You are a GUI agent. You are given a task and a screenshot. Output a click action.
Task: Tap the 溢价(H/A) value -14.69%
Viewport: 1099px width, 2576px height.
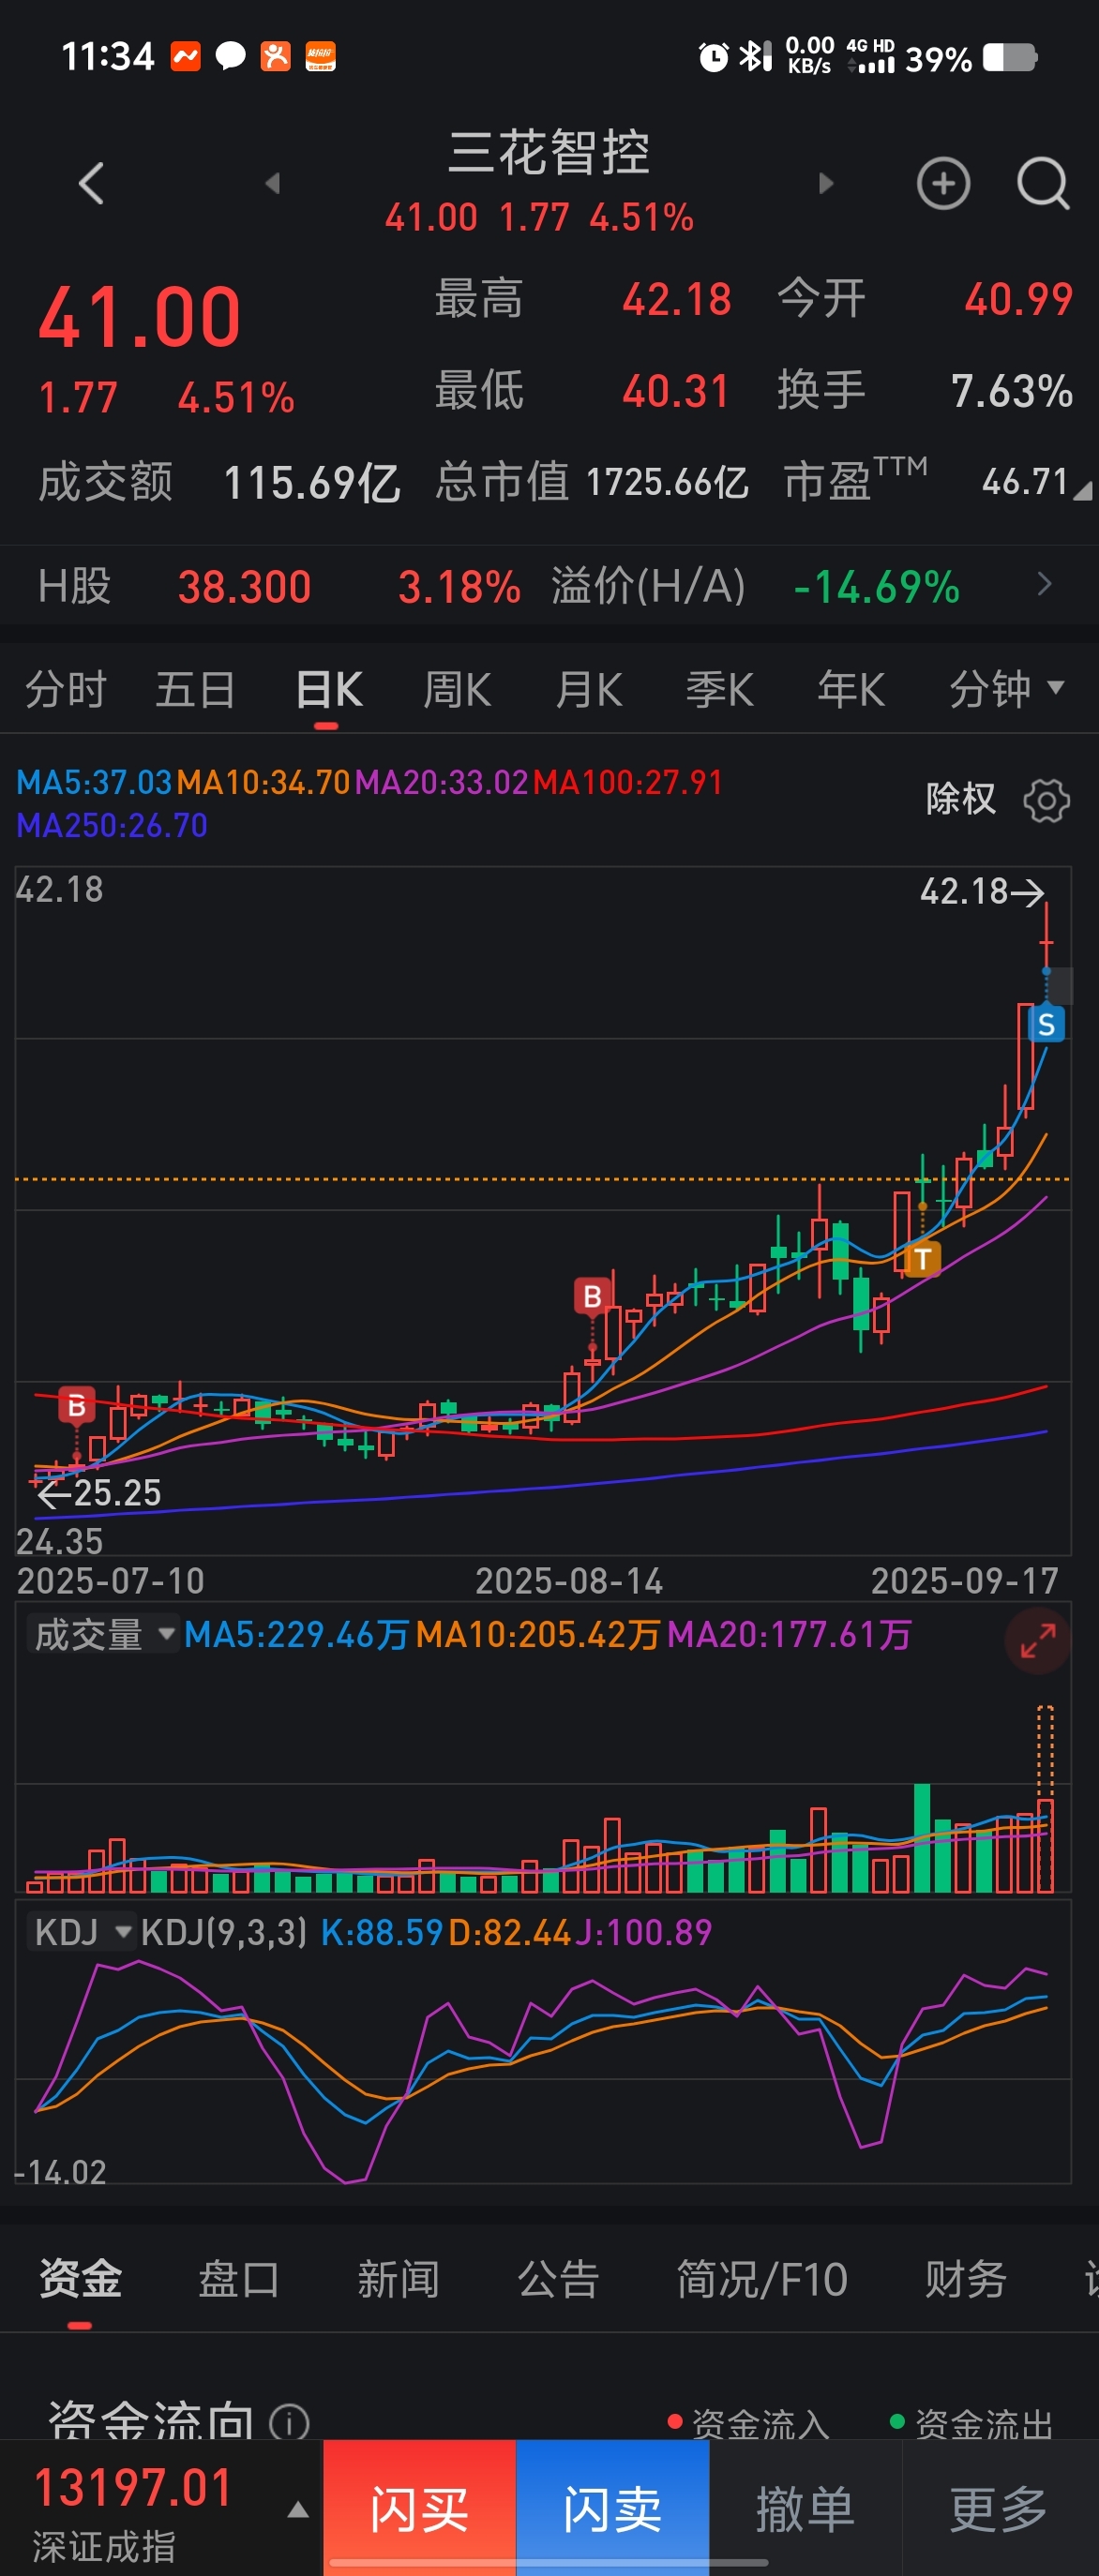pos(877,586)
